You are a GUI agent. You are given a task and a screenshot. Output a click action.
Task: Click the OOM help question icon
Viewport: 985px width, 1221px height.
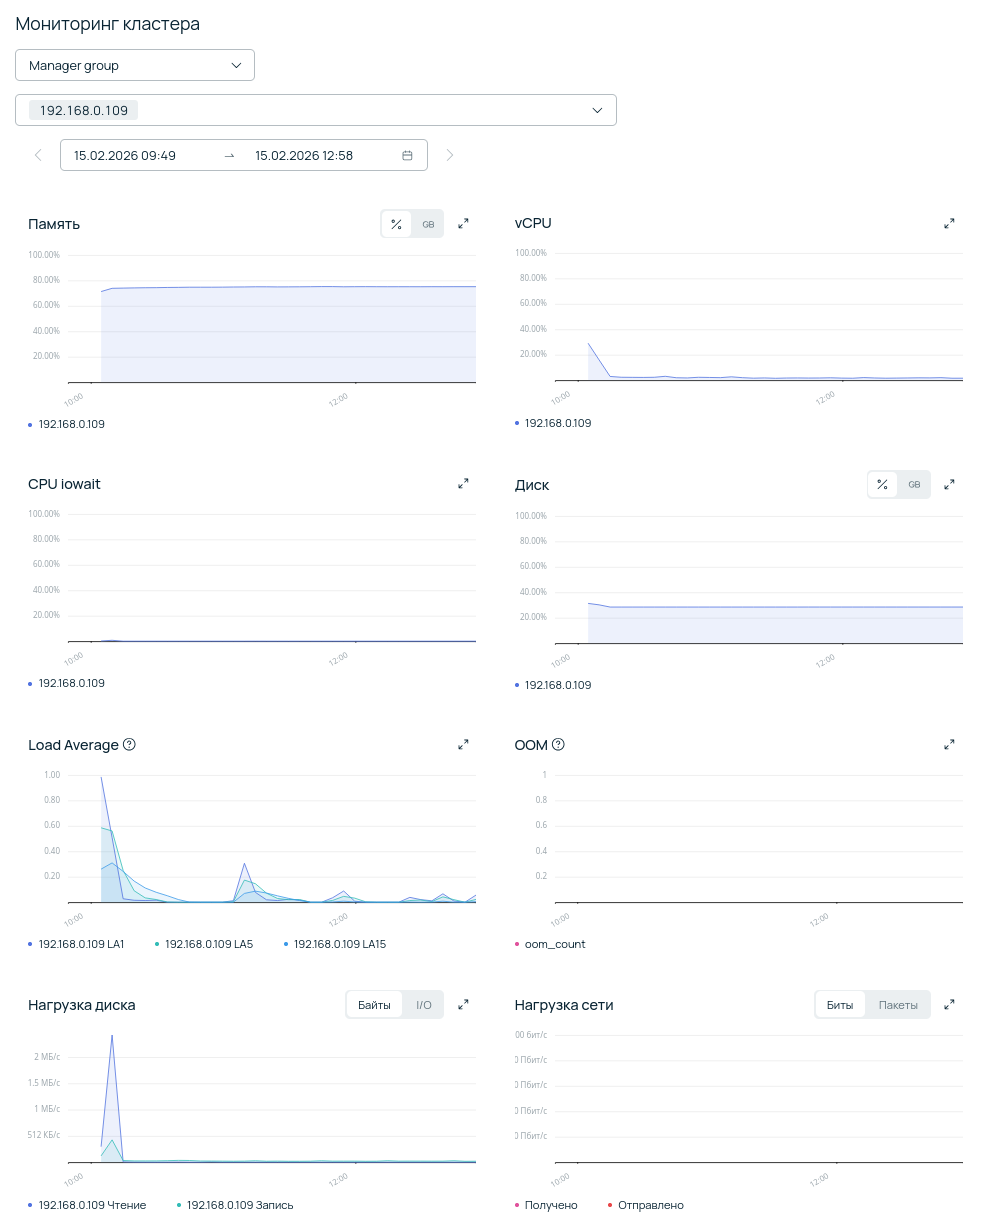click(559, 745)
